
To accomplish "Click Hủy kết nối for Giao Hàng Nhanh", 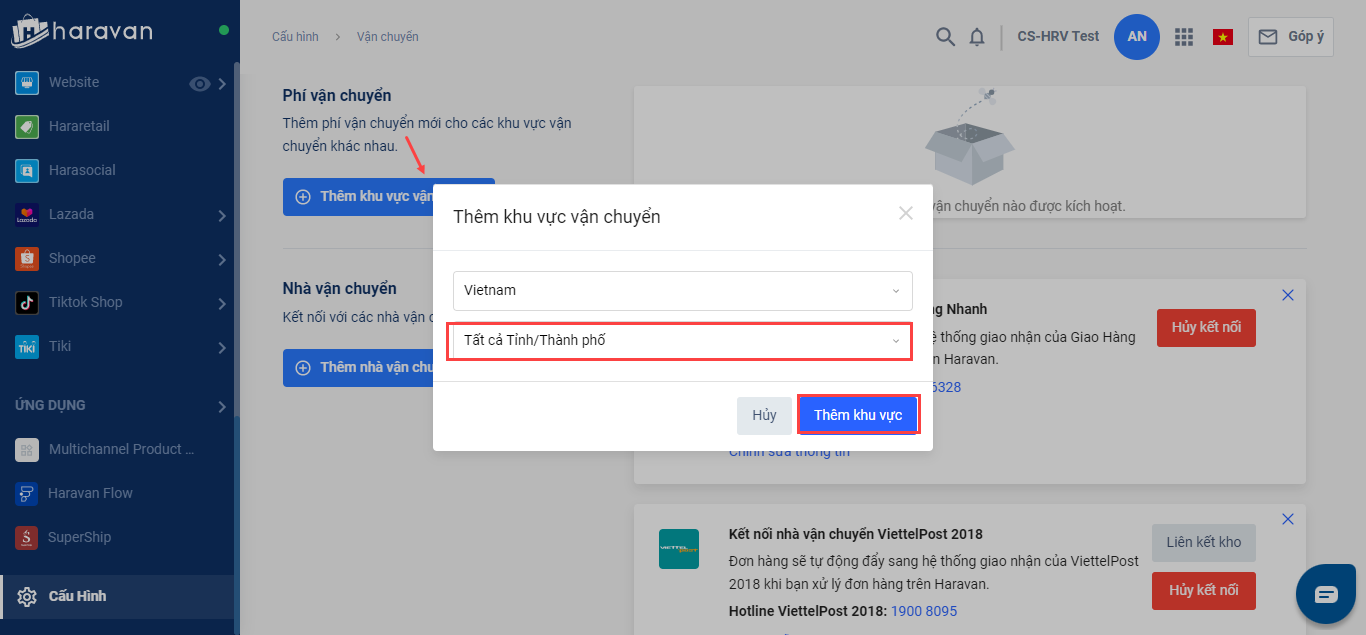I will point(1206,328).
